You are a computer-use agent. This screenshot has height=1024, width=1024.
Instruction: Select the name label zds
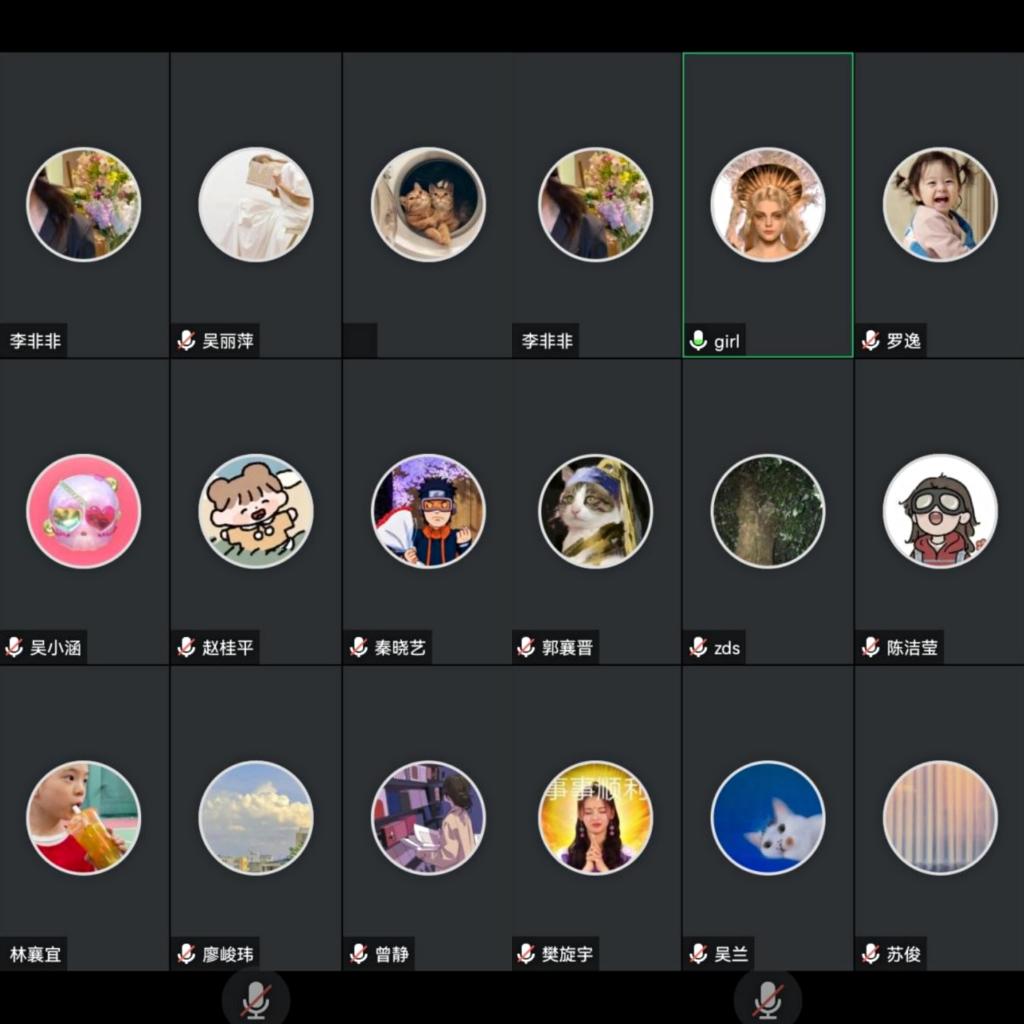727,648
